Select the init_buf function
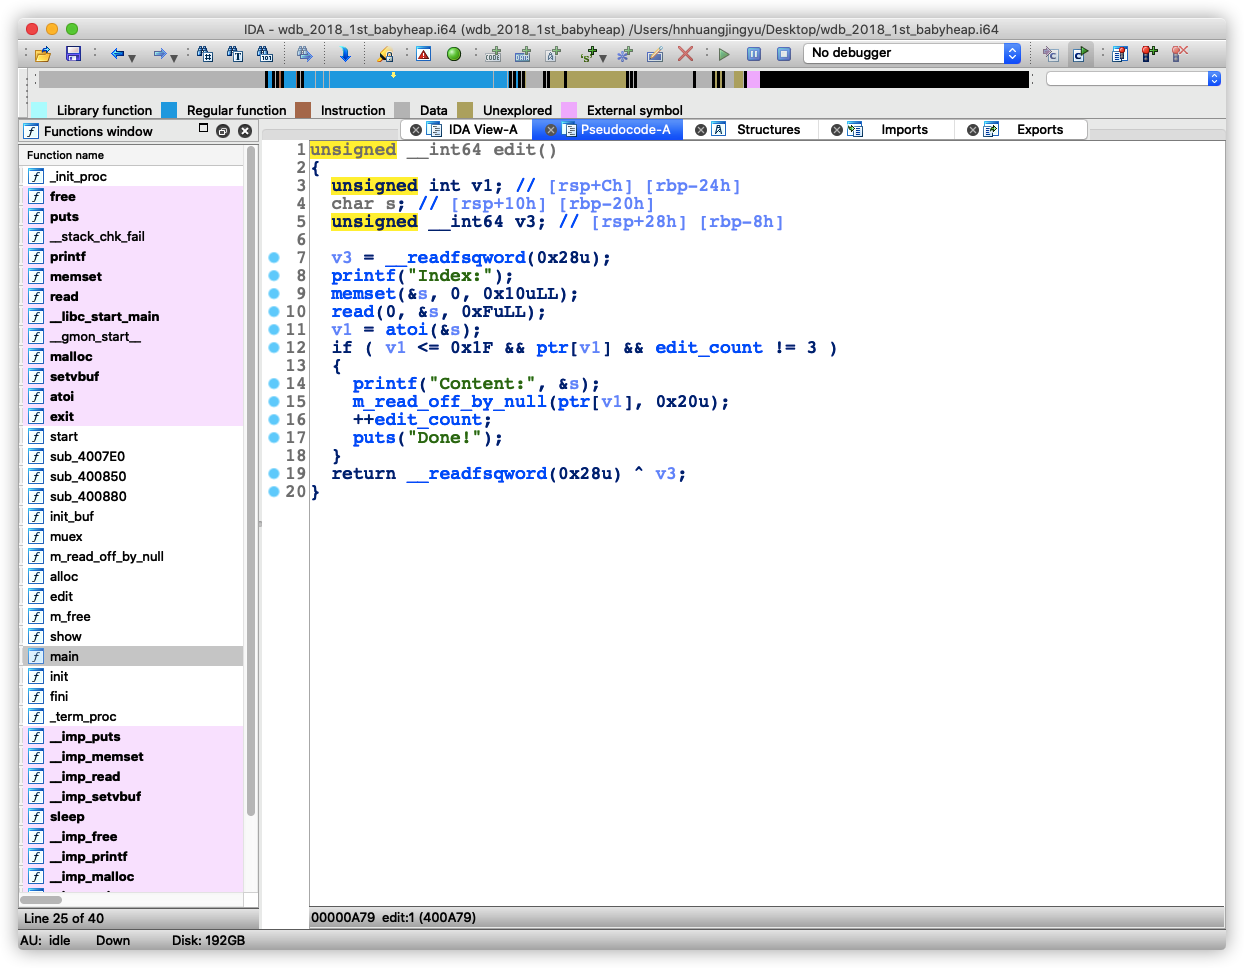This screenshot has width=1244, height=968. pyautogui.click(x=131, y=516)
